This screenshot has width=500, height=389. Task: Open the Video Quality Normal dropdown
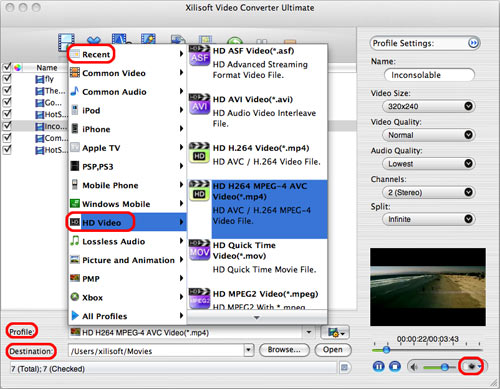pyautogui.click(x=429, y=135)
